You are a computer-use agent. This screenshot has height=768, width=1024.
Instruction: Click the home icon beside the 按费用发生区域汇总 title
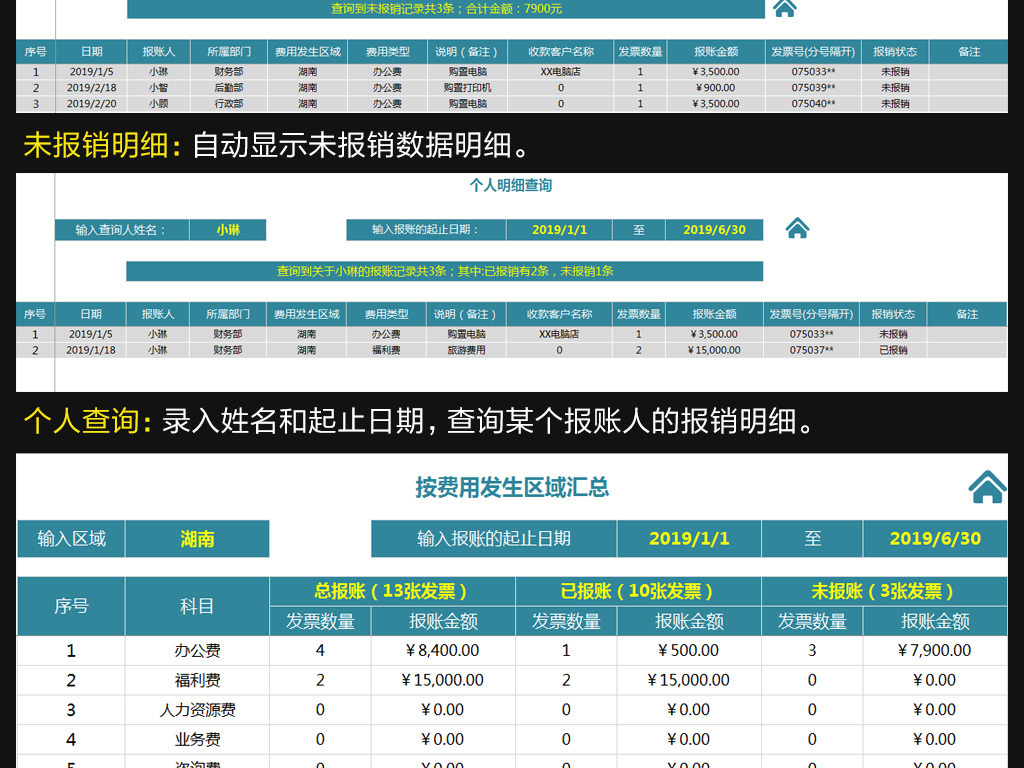(986, 487)
